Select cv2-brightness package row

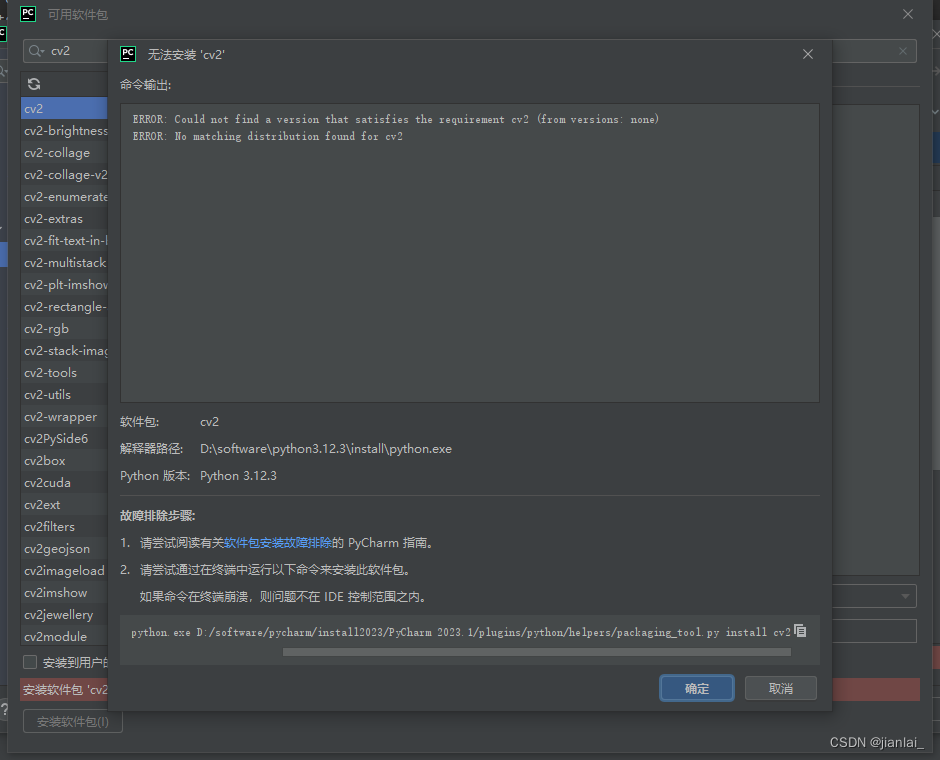[x=64, y=131]
